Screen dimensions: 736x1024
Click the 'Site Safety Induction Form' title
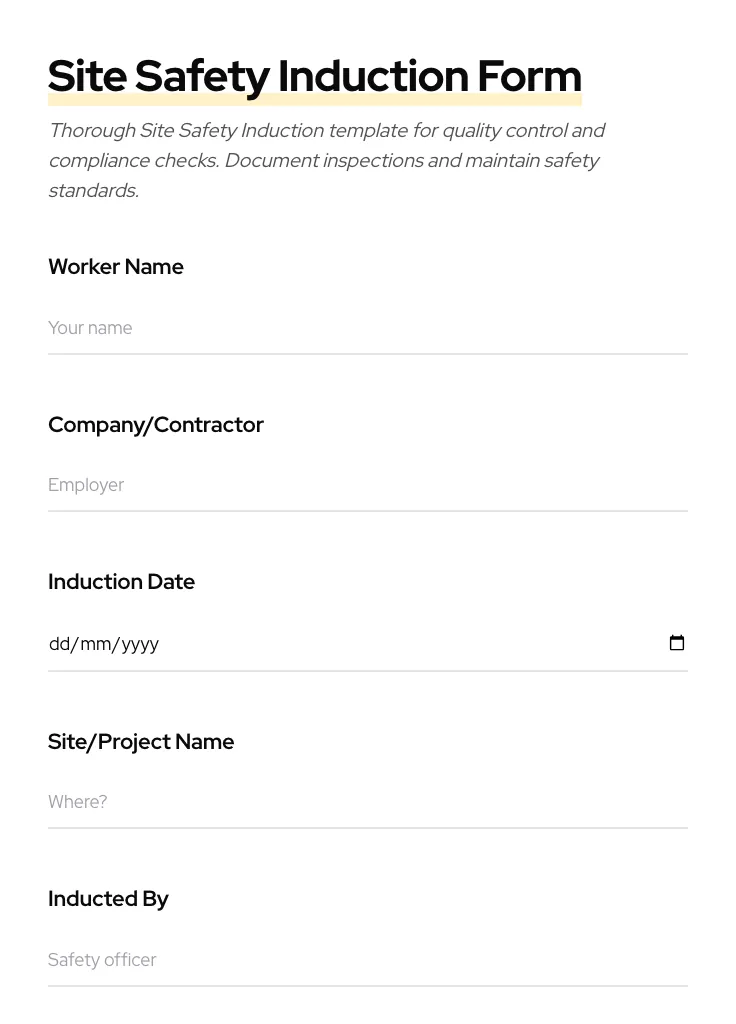tap(314, 75)
